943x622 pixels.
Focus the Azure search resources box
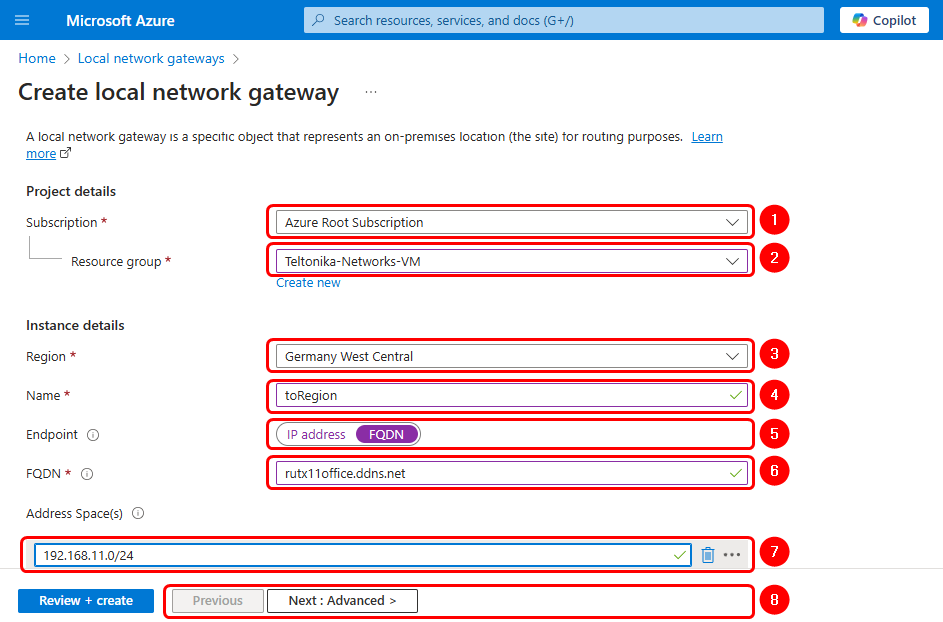(564, 20)
